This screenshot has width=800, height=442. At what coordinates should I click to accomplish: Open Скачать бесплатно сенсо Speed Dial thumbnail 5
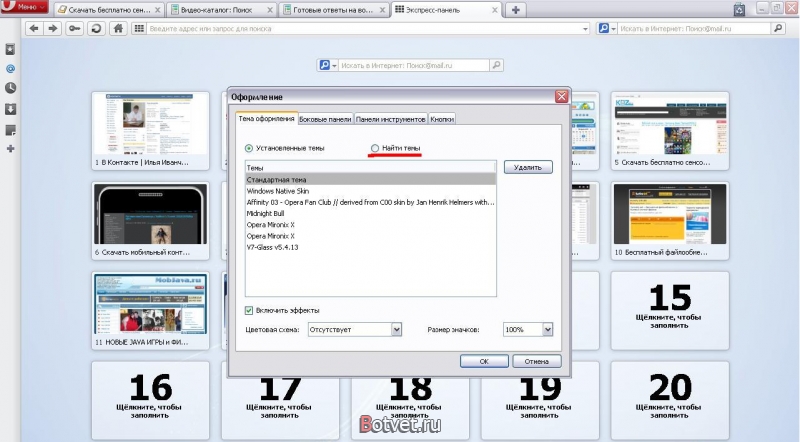pyautogui.click(x=670, y=131)
